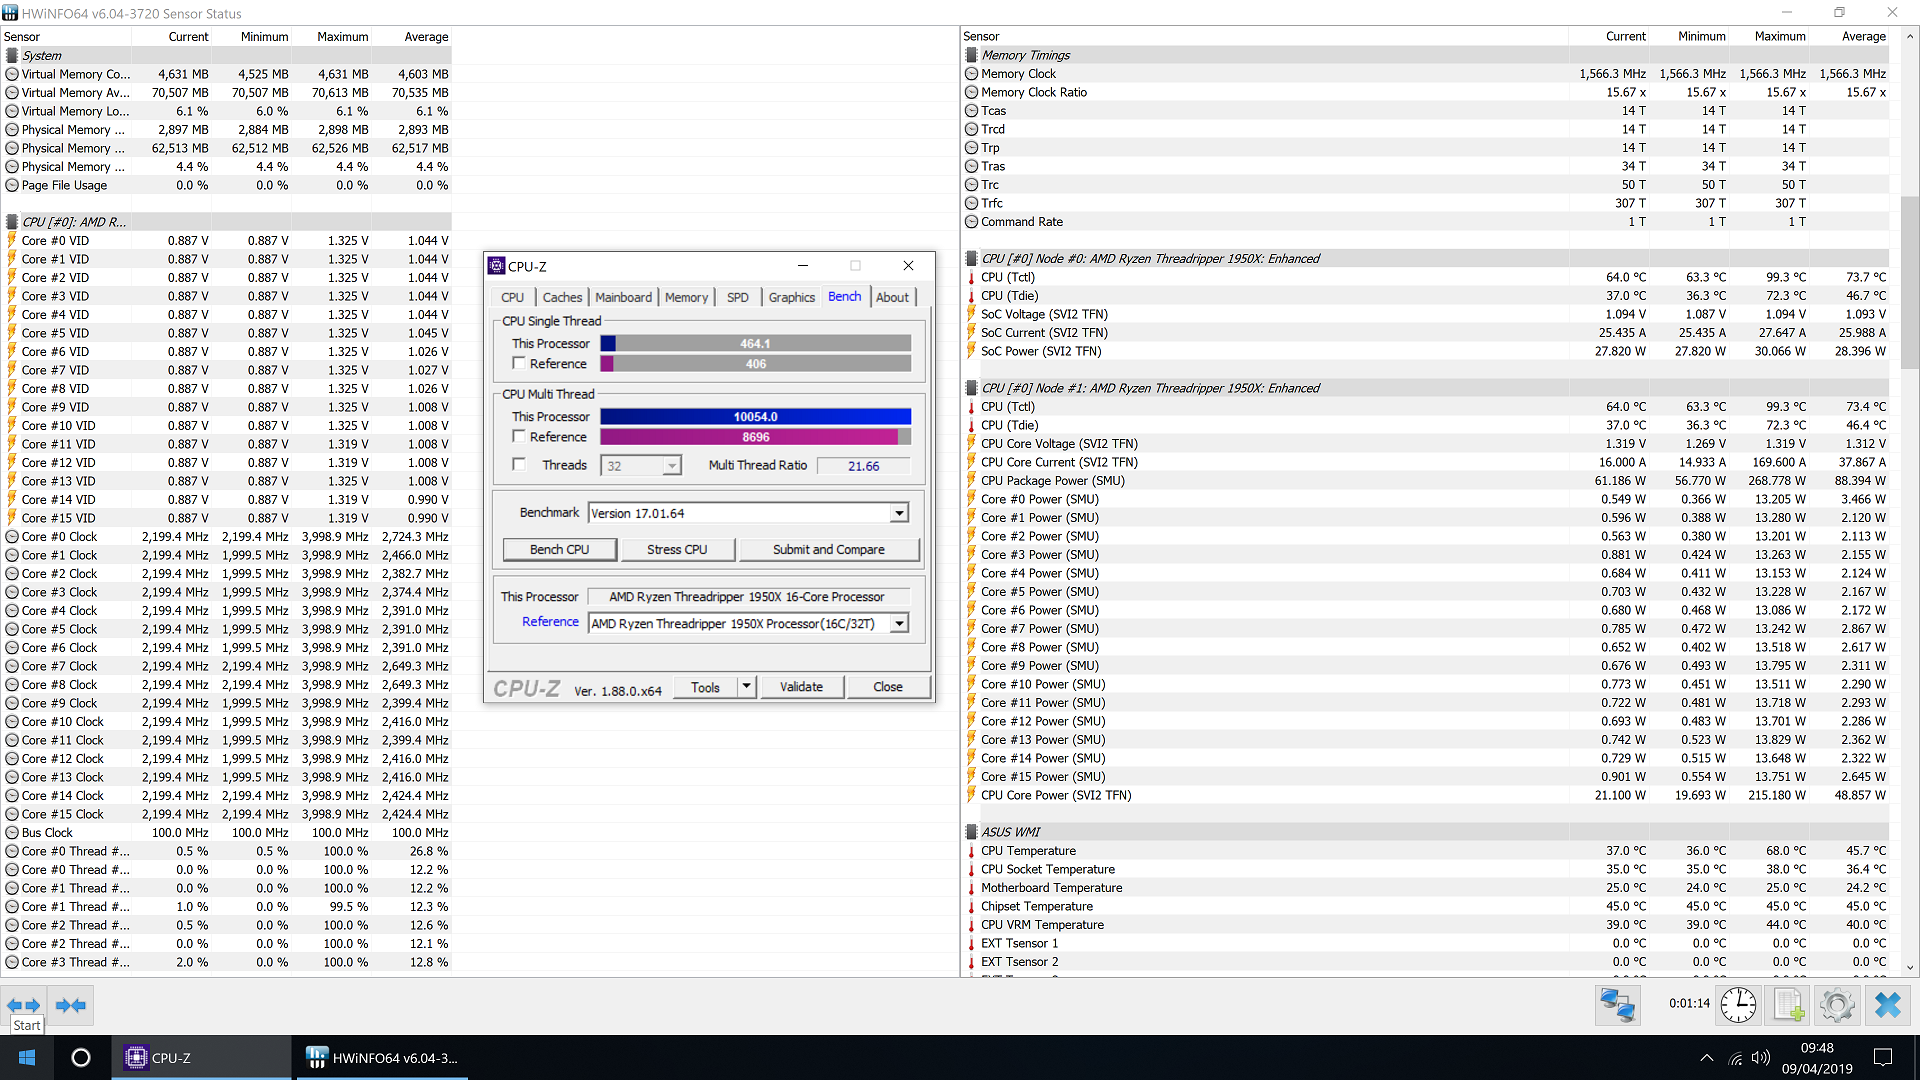Click the Memory Clock sensor icon
The height and width of the screenshot is (1080, 1920).
tap(971, 74)
